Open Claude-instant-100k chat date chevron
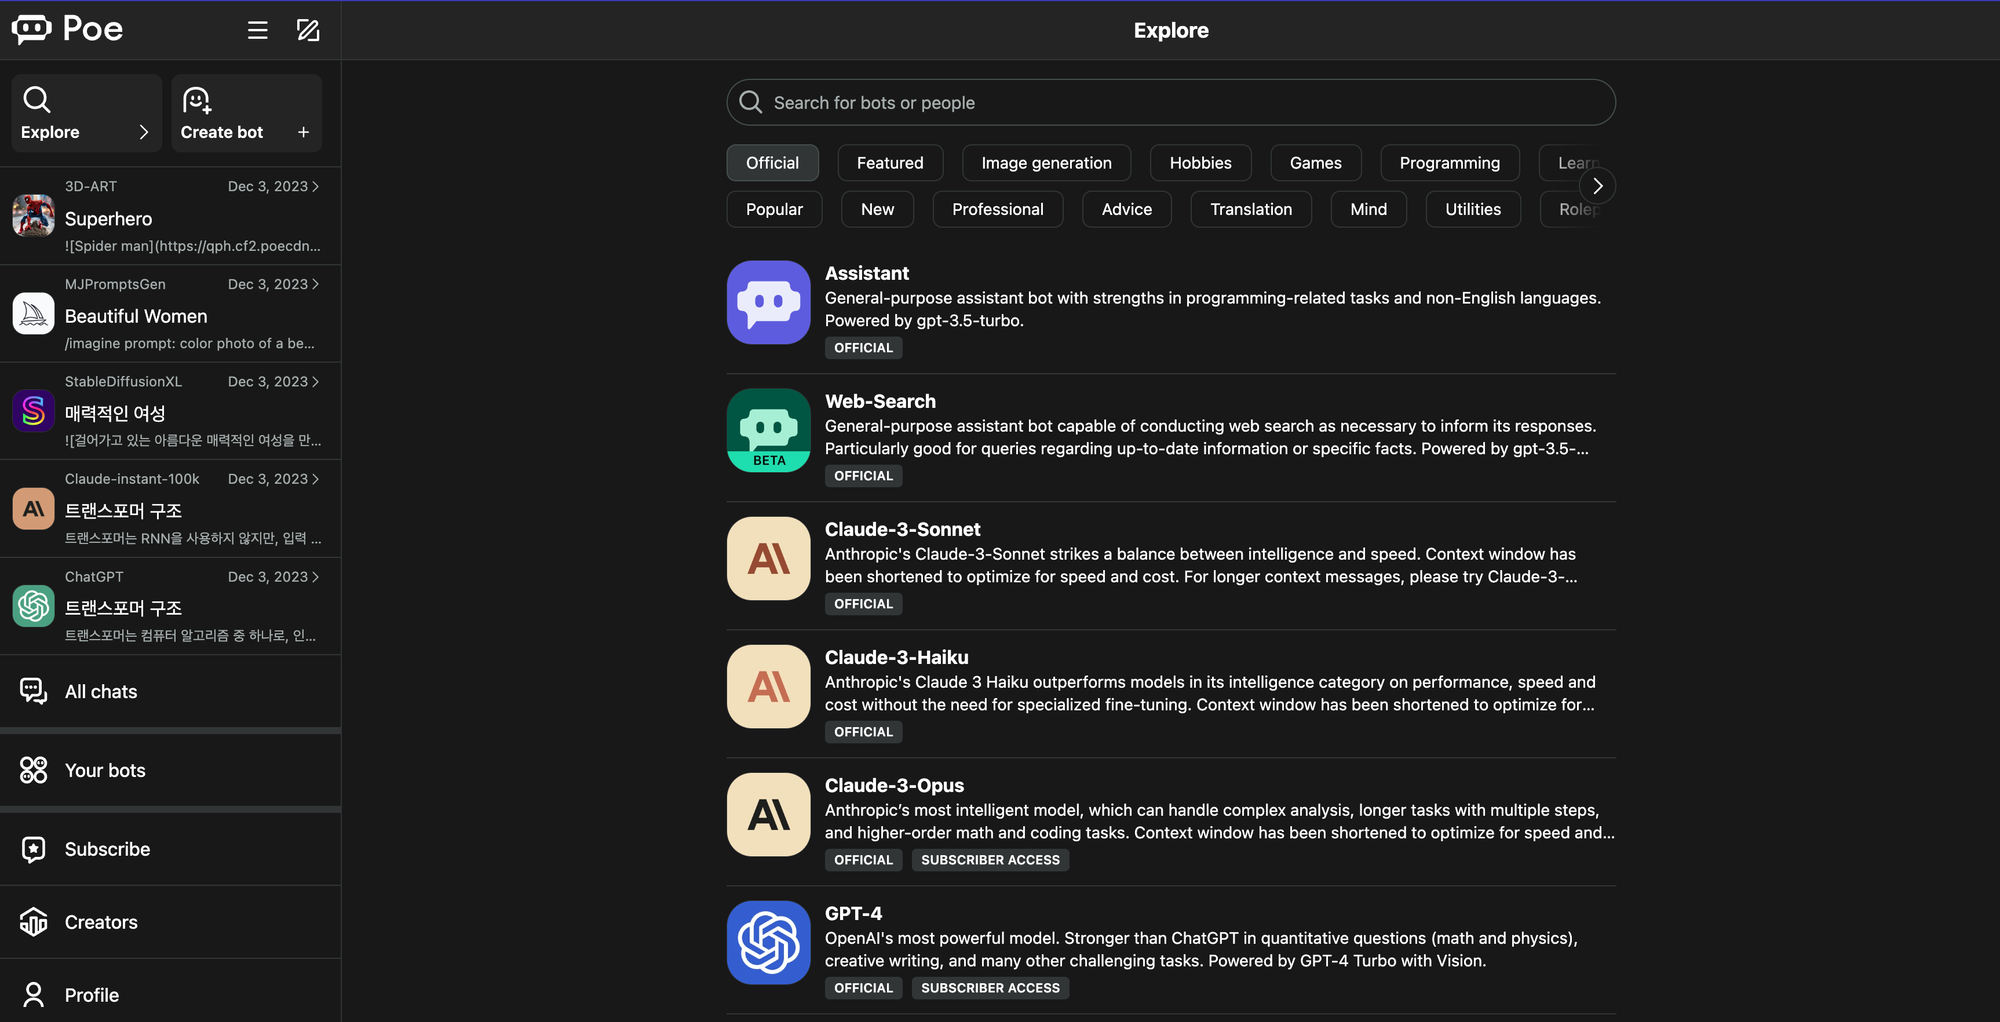 pyautogui.click(x=316, y=480)
